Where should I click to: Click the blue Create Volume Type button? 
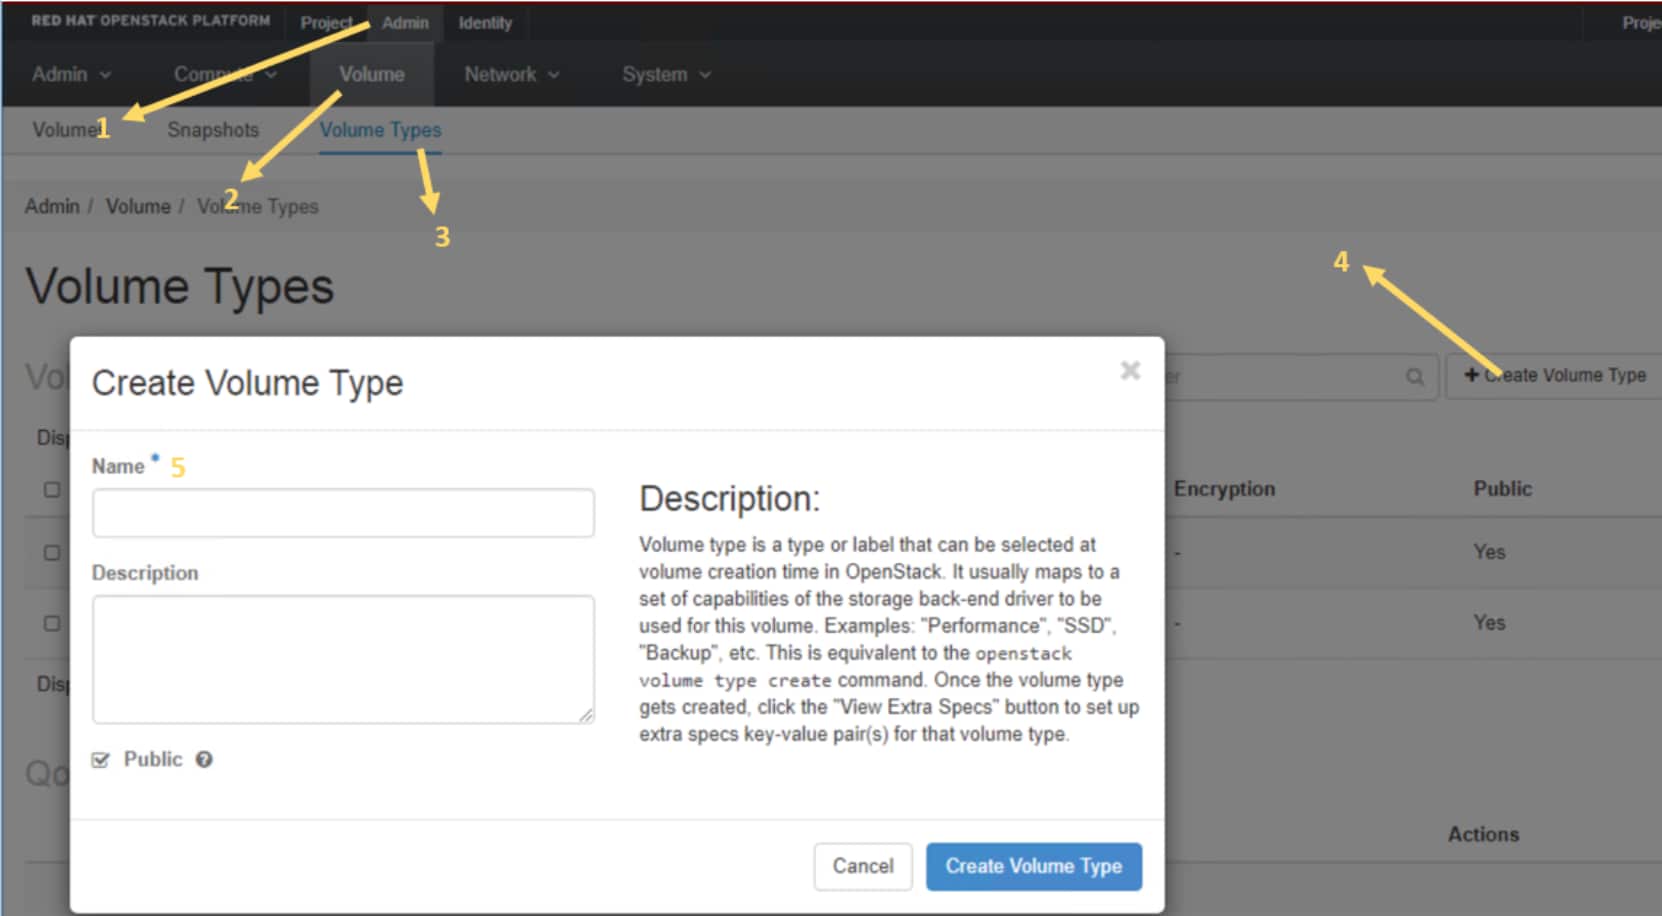click(x=1034, y=866)
